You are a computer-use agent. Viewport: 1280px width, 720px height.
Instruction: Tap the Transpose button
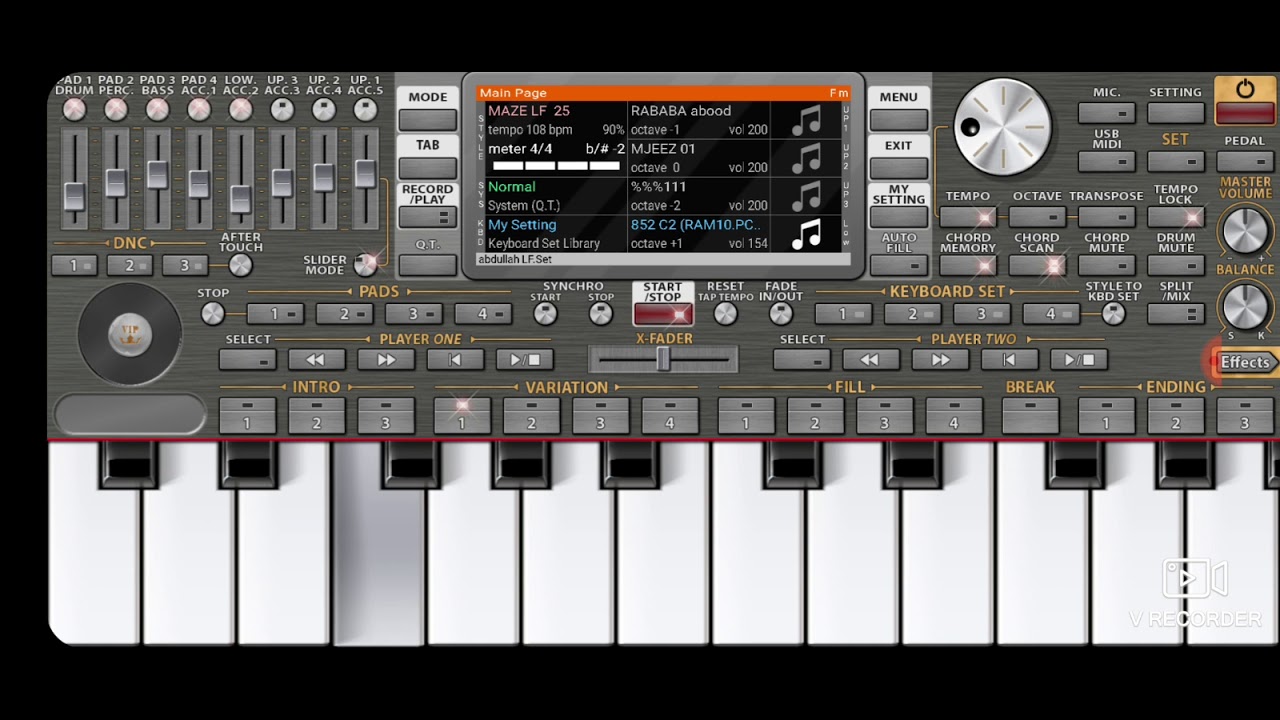coord(1106,217)
